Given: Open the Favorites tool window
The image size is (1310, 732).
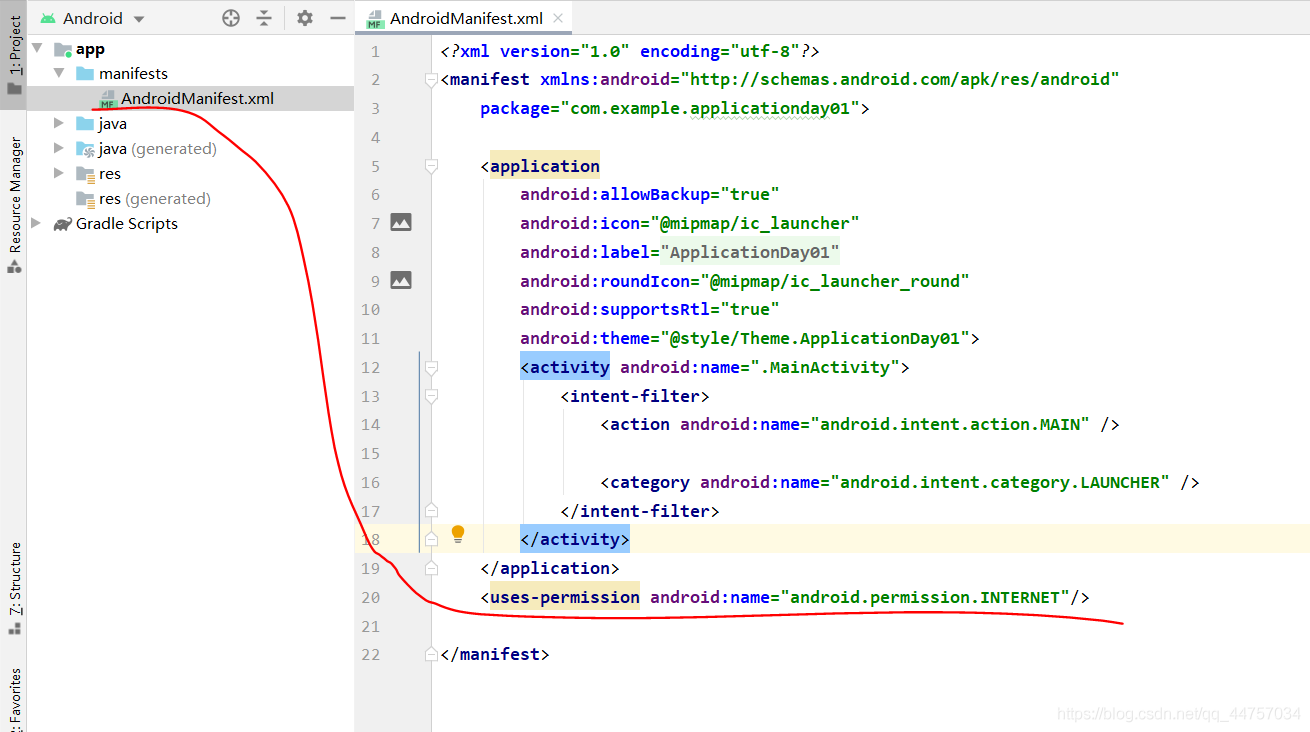Looking at the screenshot, I should 13,697.
